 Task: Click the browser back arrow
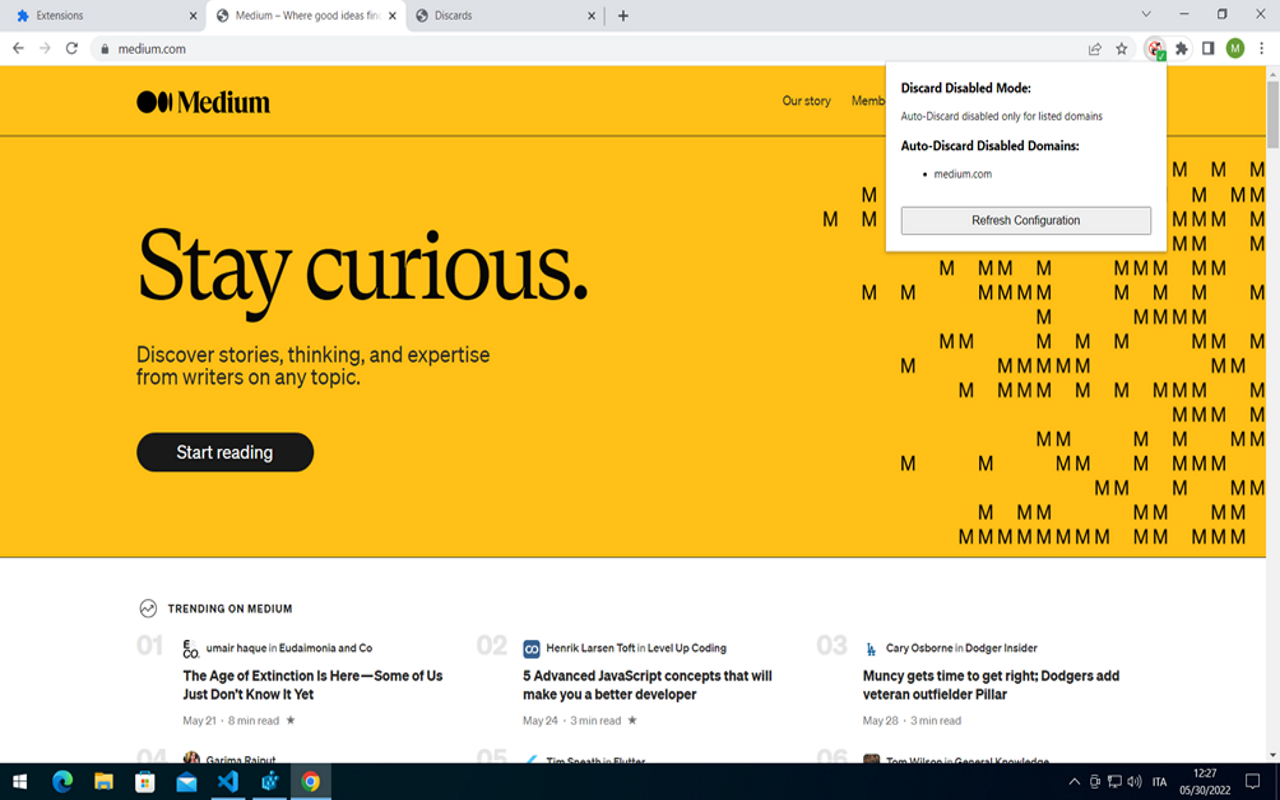[x=18, y=48]
